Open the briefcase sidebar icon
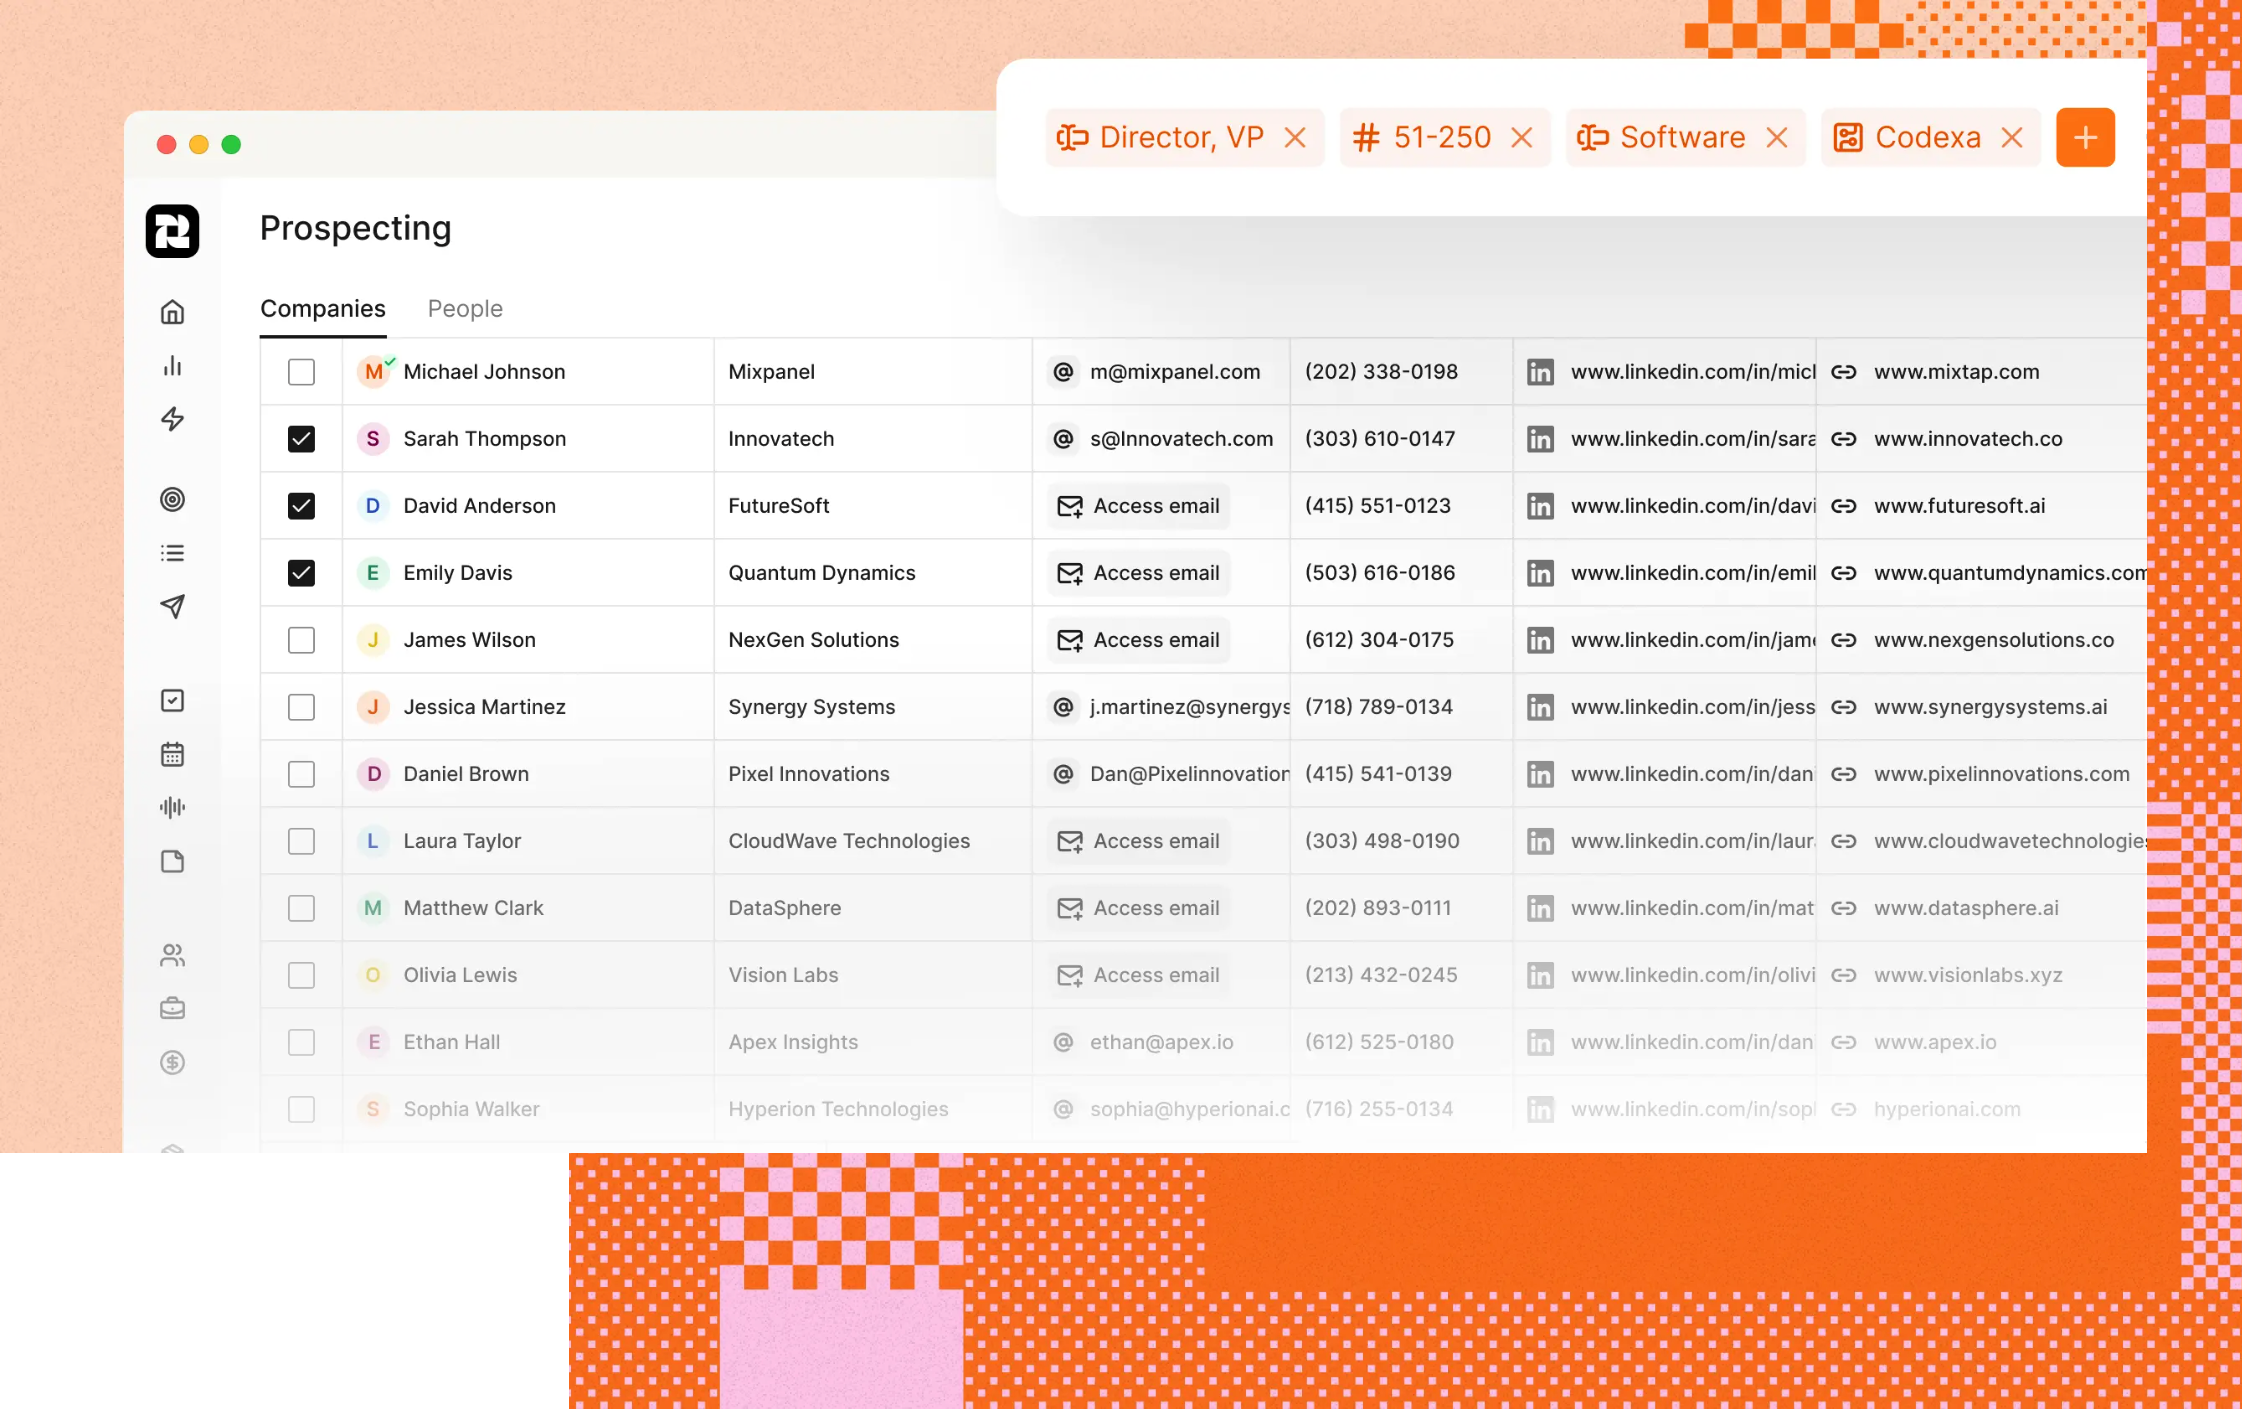This screenshot has width=2242, height=1409. point(172,1008)
